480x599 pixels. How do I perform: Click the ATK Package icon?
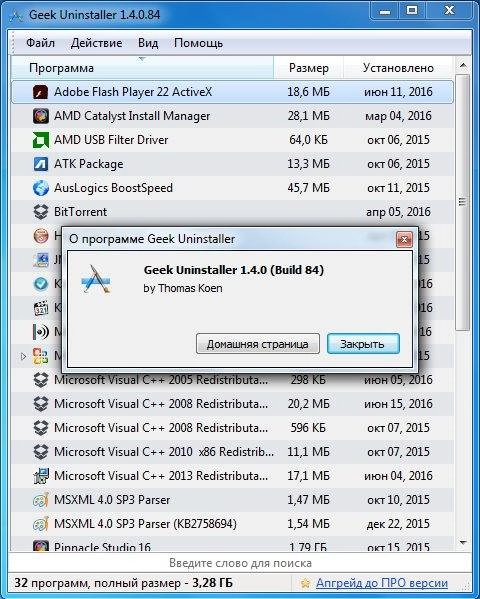41,164
